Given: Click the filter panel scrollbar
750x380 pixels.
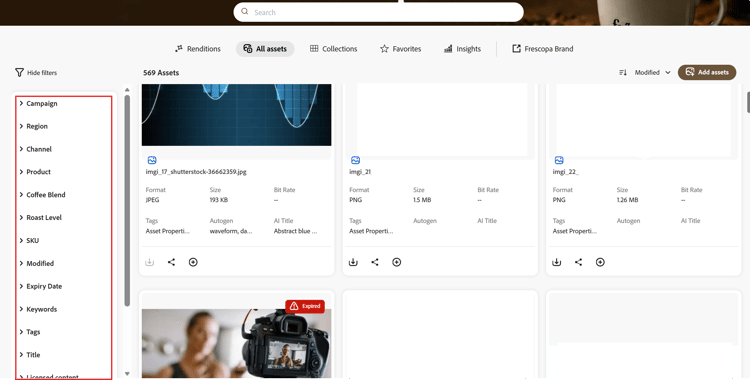Looking at the screenshot, I should click(127, 201).
